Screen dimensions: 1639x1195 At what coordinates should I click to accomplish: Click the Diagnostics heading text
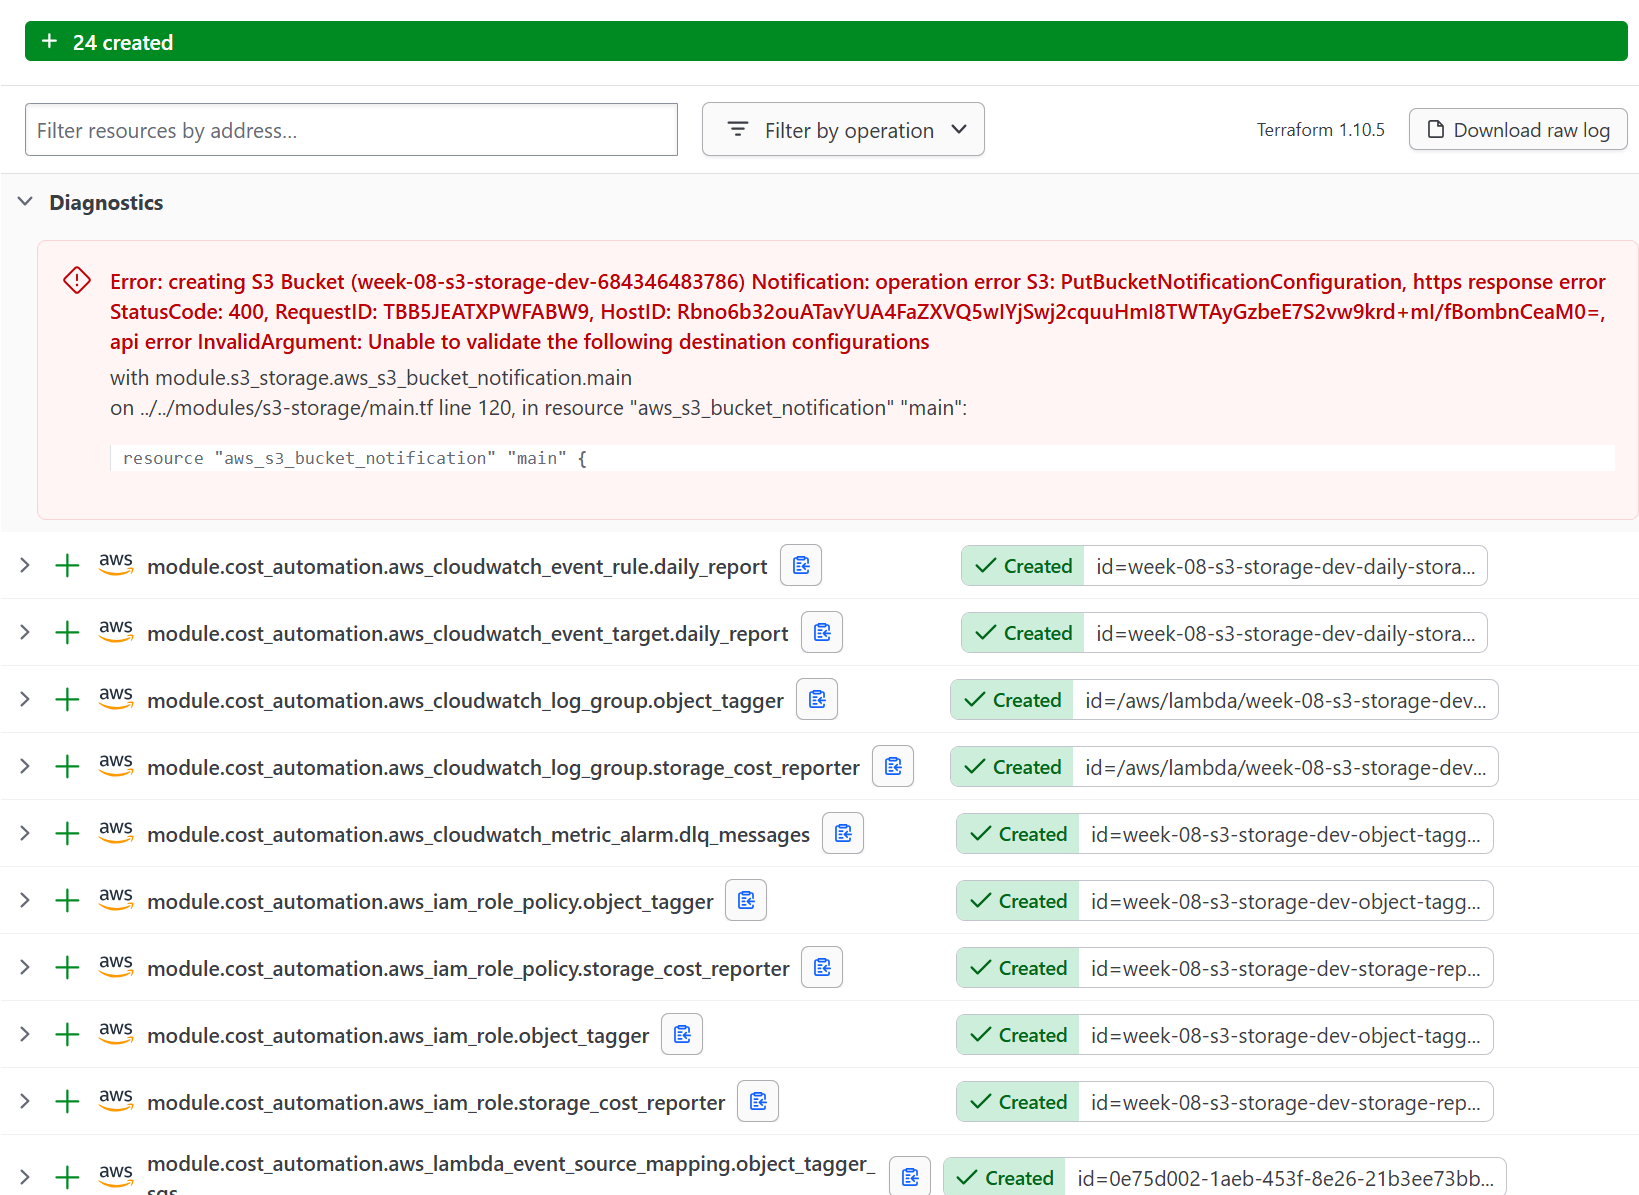106,202
